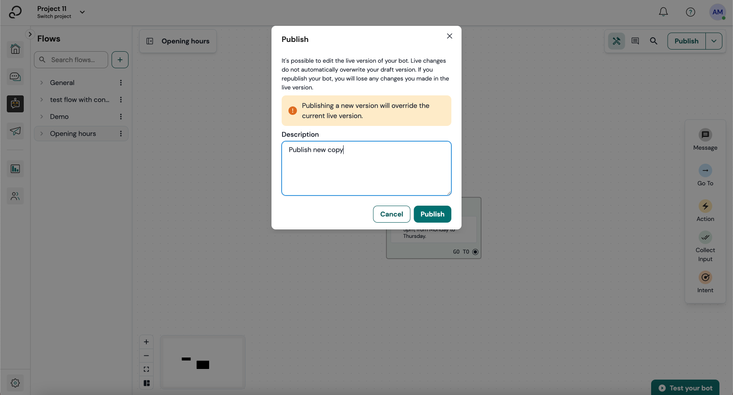Open the comments icon in top toolbar
The image size is (733, 395).
635,41
